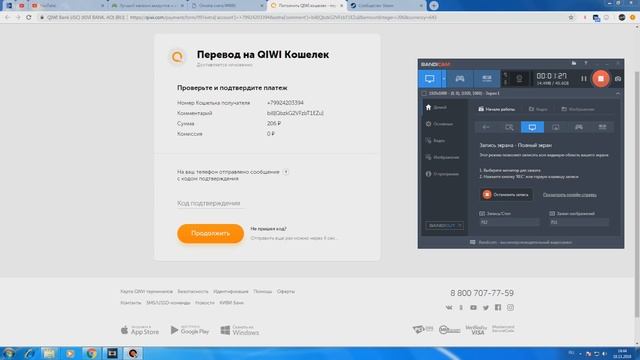Open the Основные settings in Bandicam sidebar
Viewport: 640px width, 360px height.
(439, 124)
